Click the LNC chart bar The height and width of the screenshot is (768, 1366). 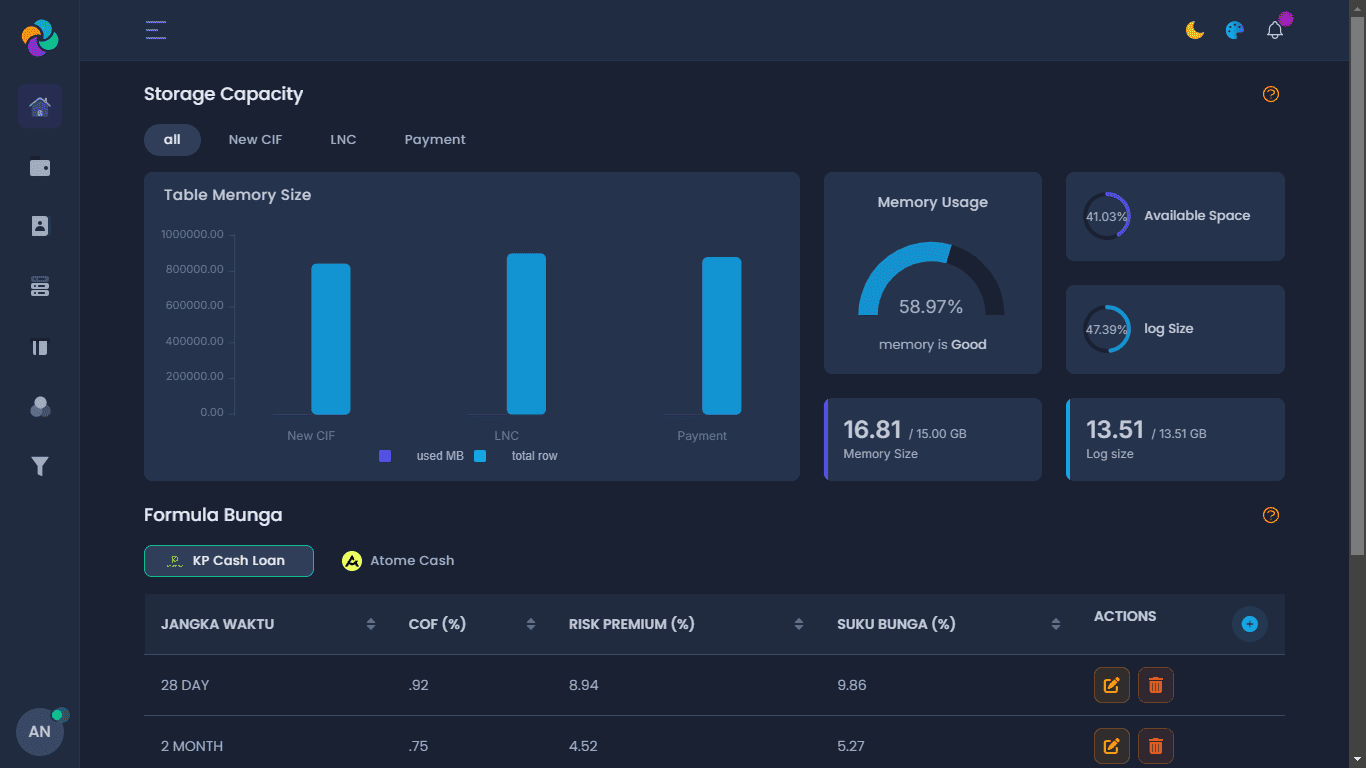coord(526,334)
